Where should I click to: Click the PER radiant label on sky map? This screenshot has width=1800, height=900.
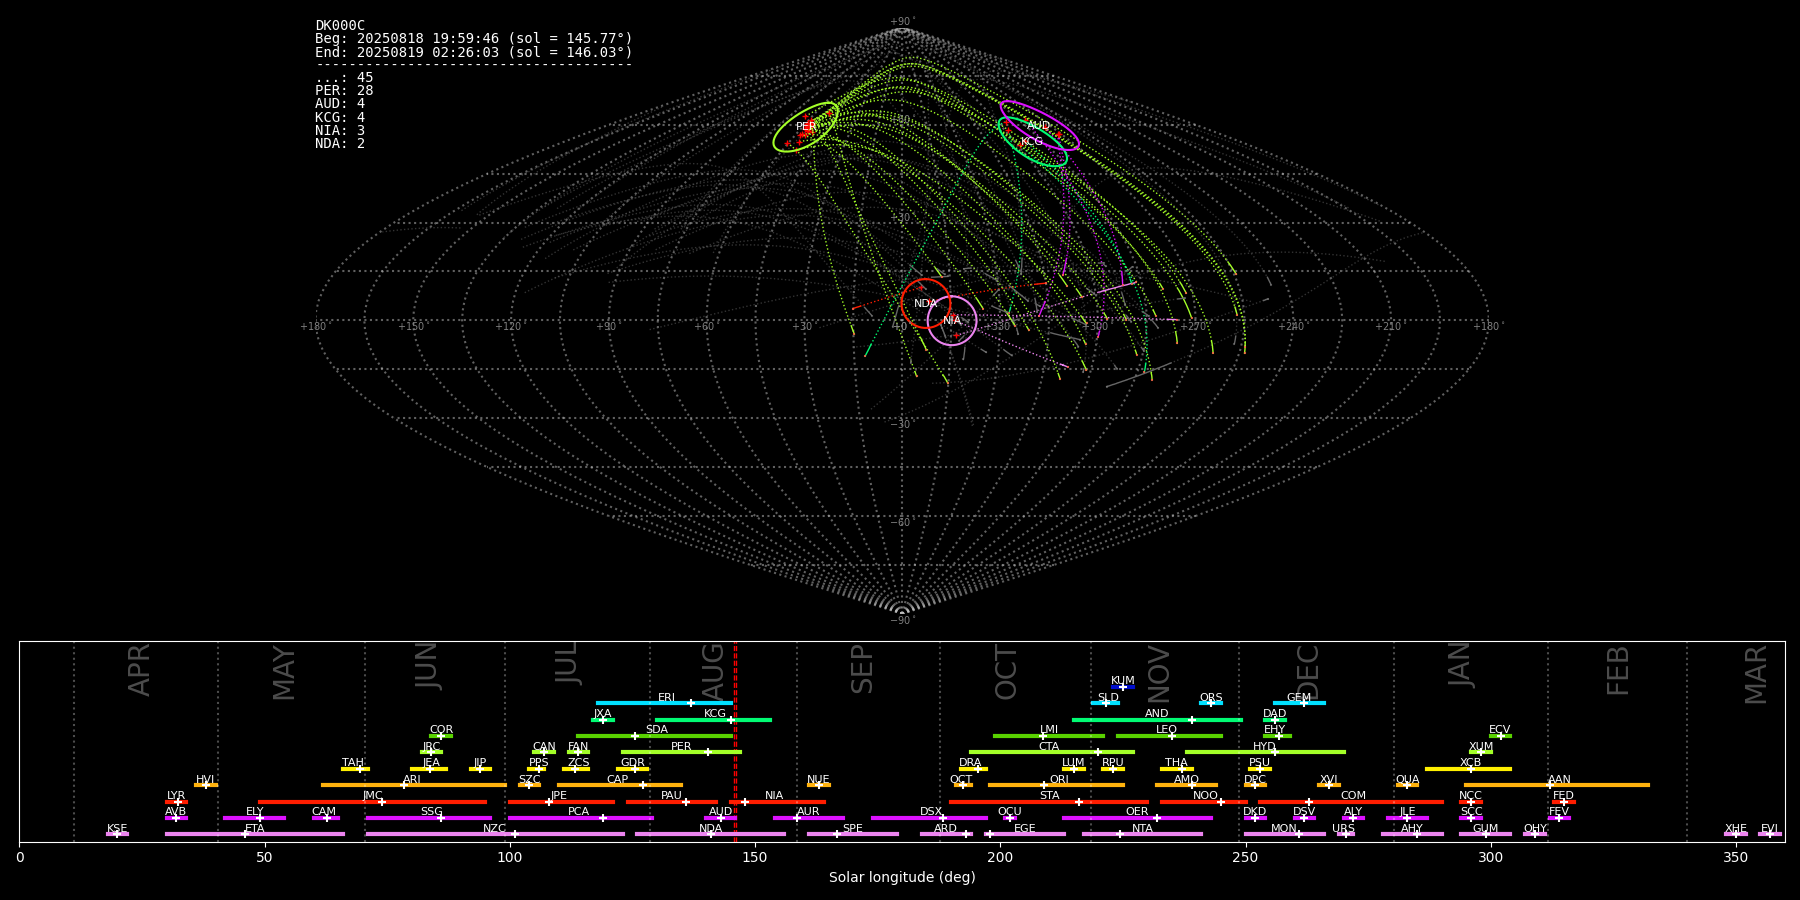click(806, 127)
